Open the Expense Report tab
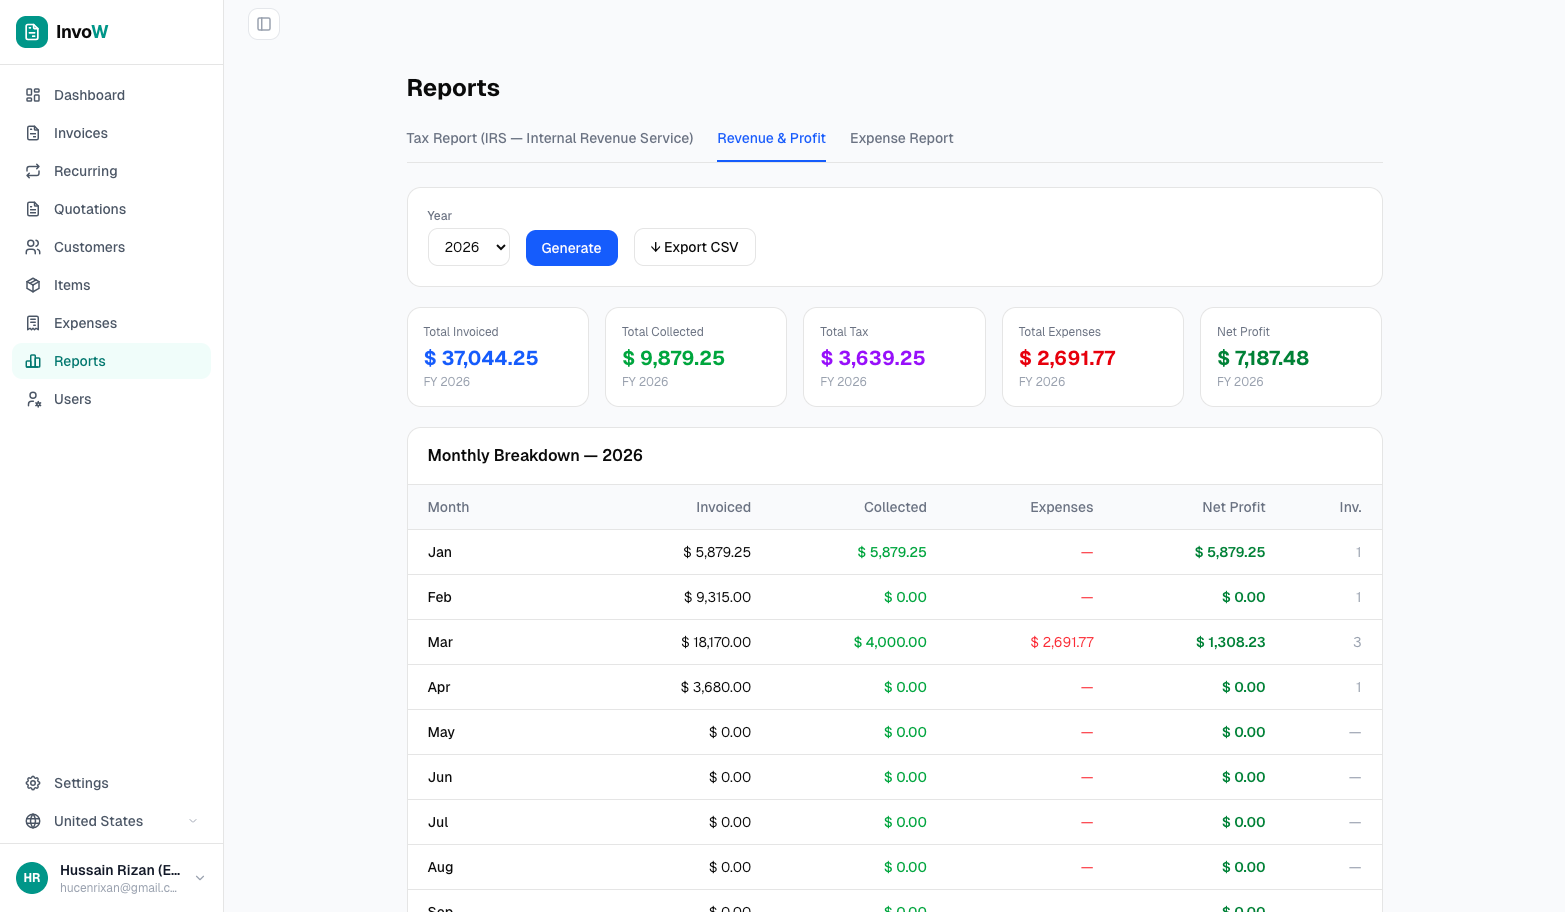This screenshot has height=912, width=1565. tap(902, 138)
